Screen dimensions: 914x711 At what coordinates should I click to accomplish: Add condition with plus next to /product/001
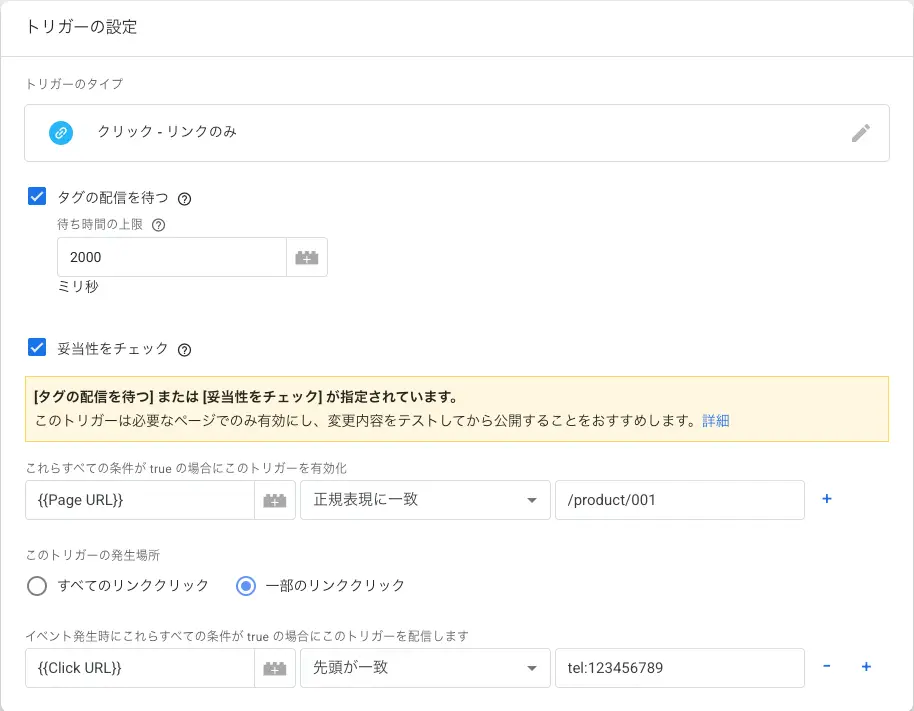click(827, 499)
